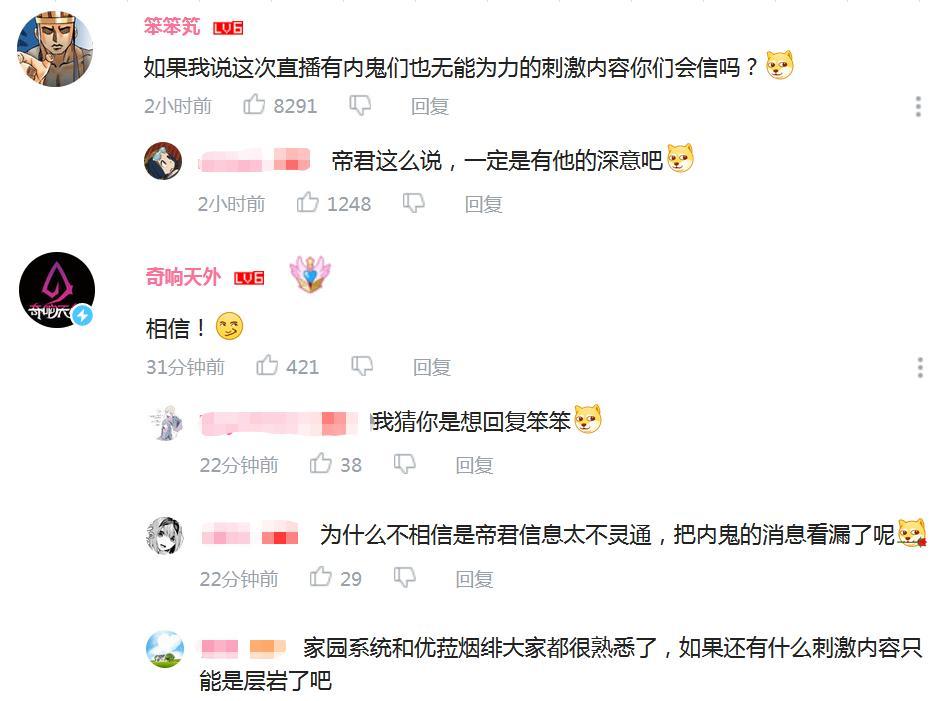
Task: Click the winged badge beside 奇响天外
Action: pyautogui.click(x=310, y=274)
